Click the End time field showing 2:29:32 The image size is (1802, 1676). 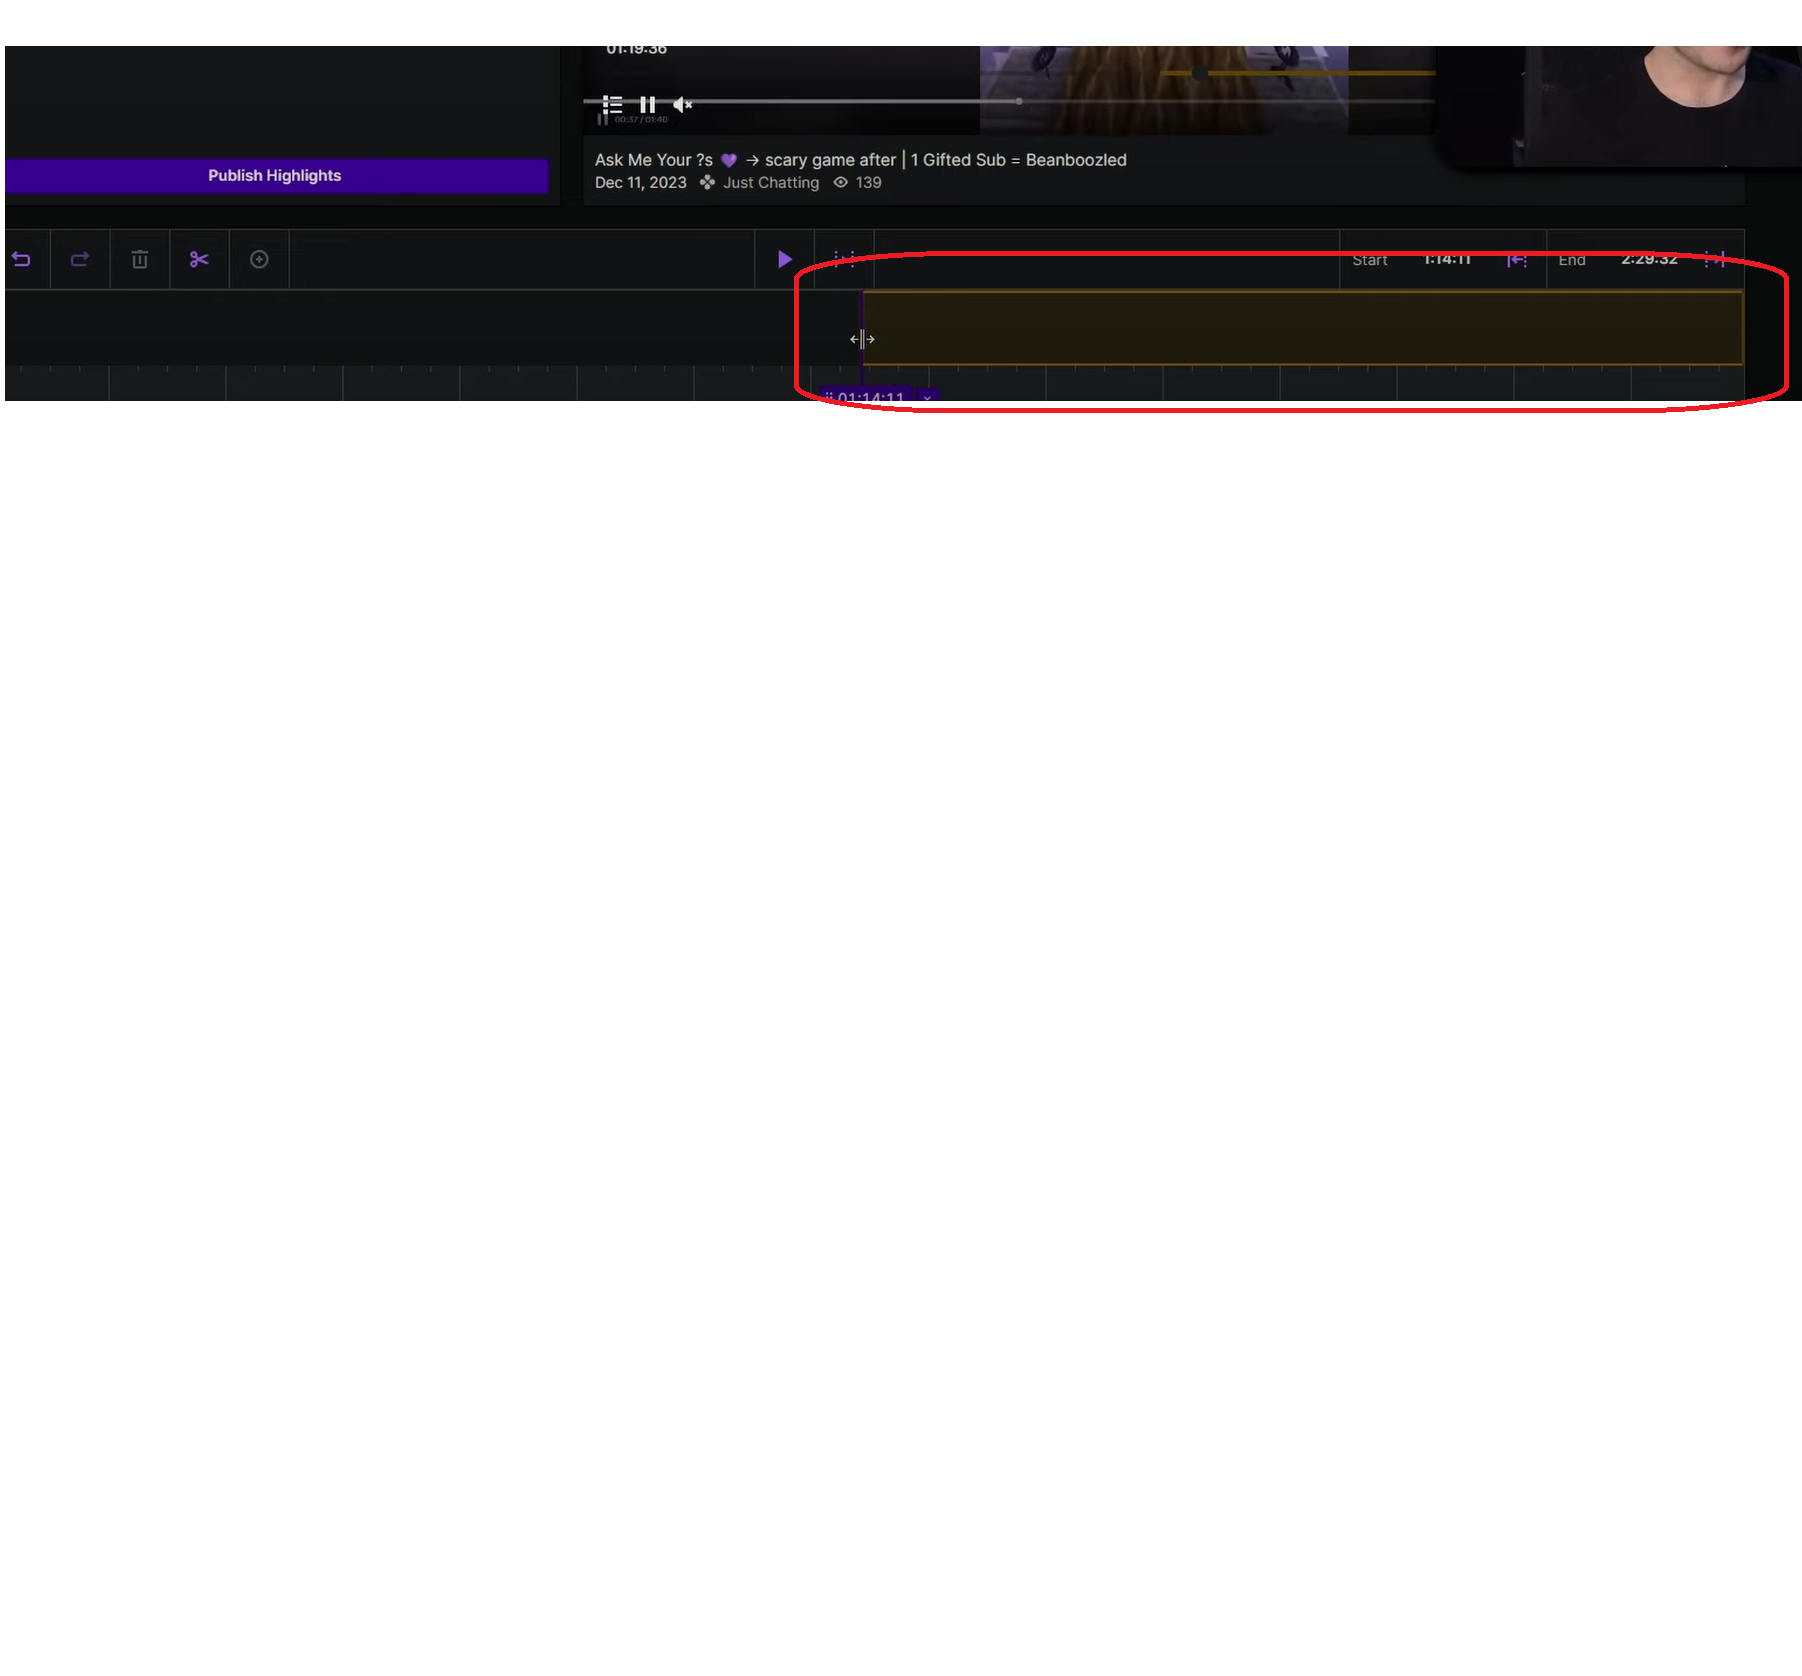1649,260
